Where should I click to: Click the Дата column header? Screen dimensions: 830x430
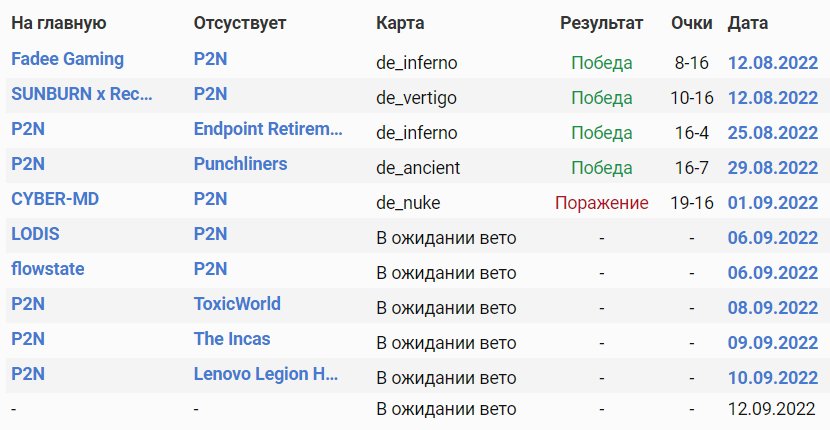(x=749, y=23)
